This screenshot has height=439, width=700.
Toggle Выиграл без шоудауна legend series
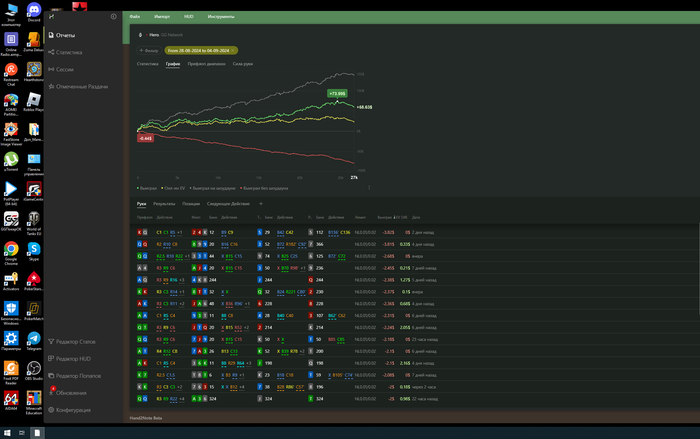pyautogui.click(x=264, y=188)
